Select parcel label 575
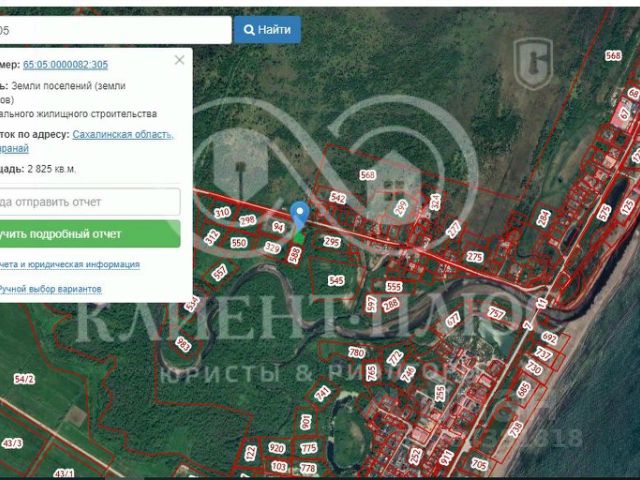The height and width of the screenshot is (480, 640). coord(604,213)
